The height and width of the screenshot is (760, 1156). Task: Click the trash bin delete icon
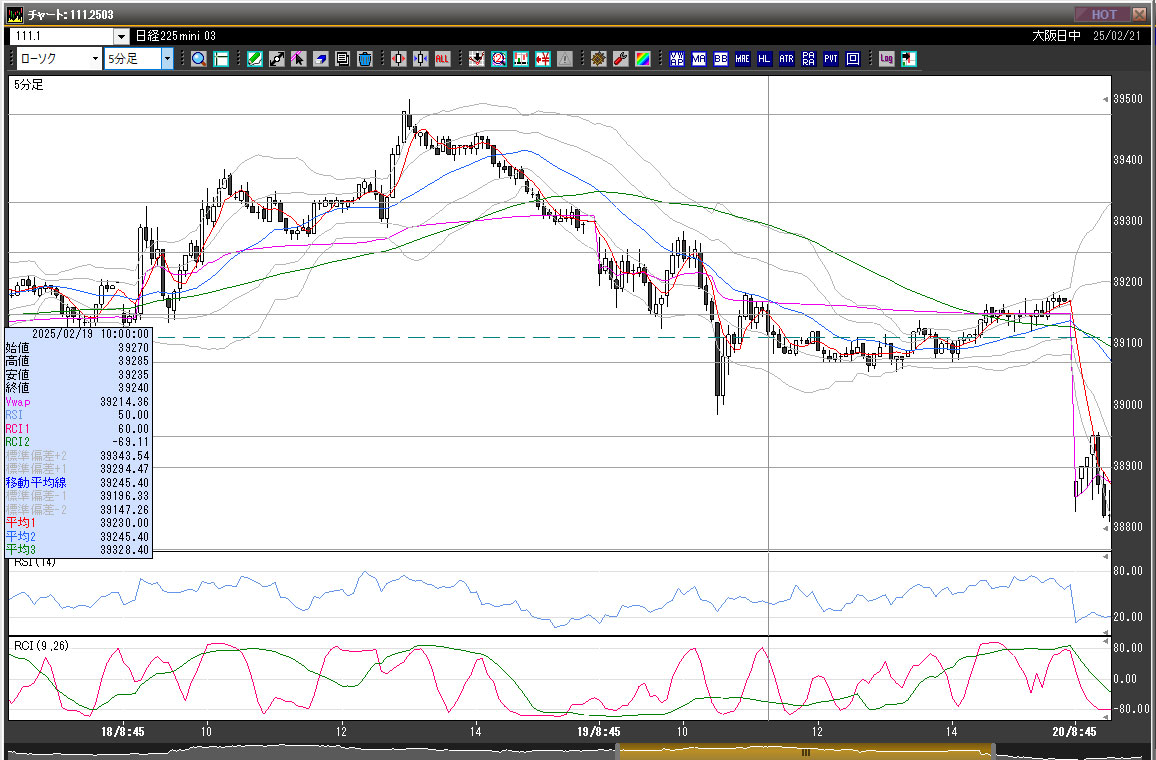click(x=365, y=59)
